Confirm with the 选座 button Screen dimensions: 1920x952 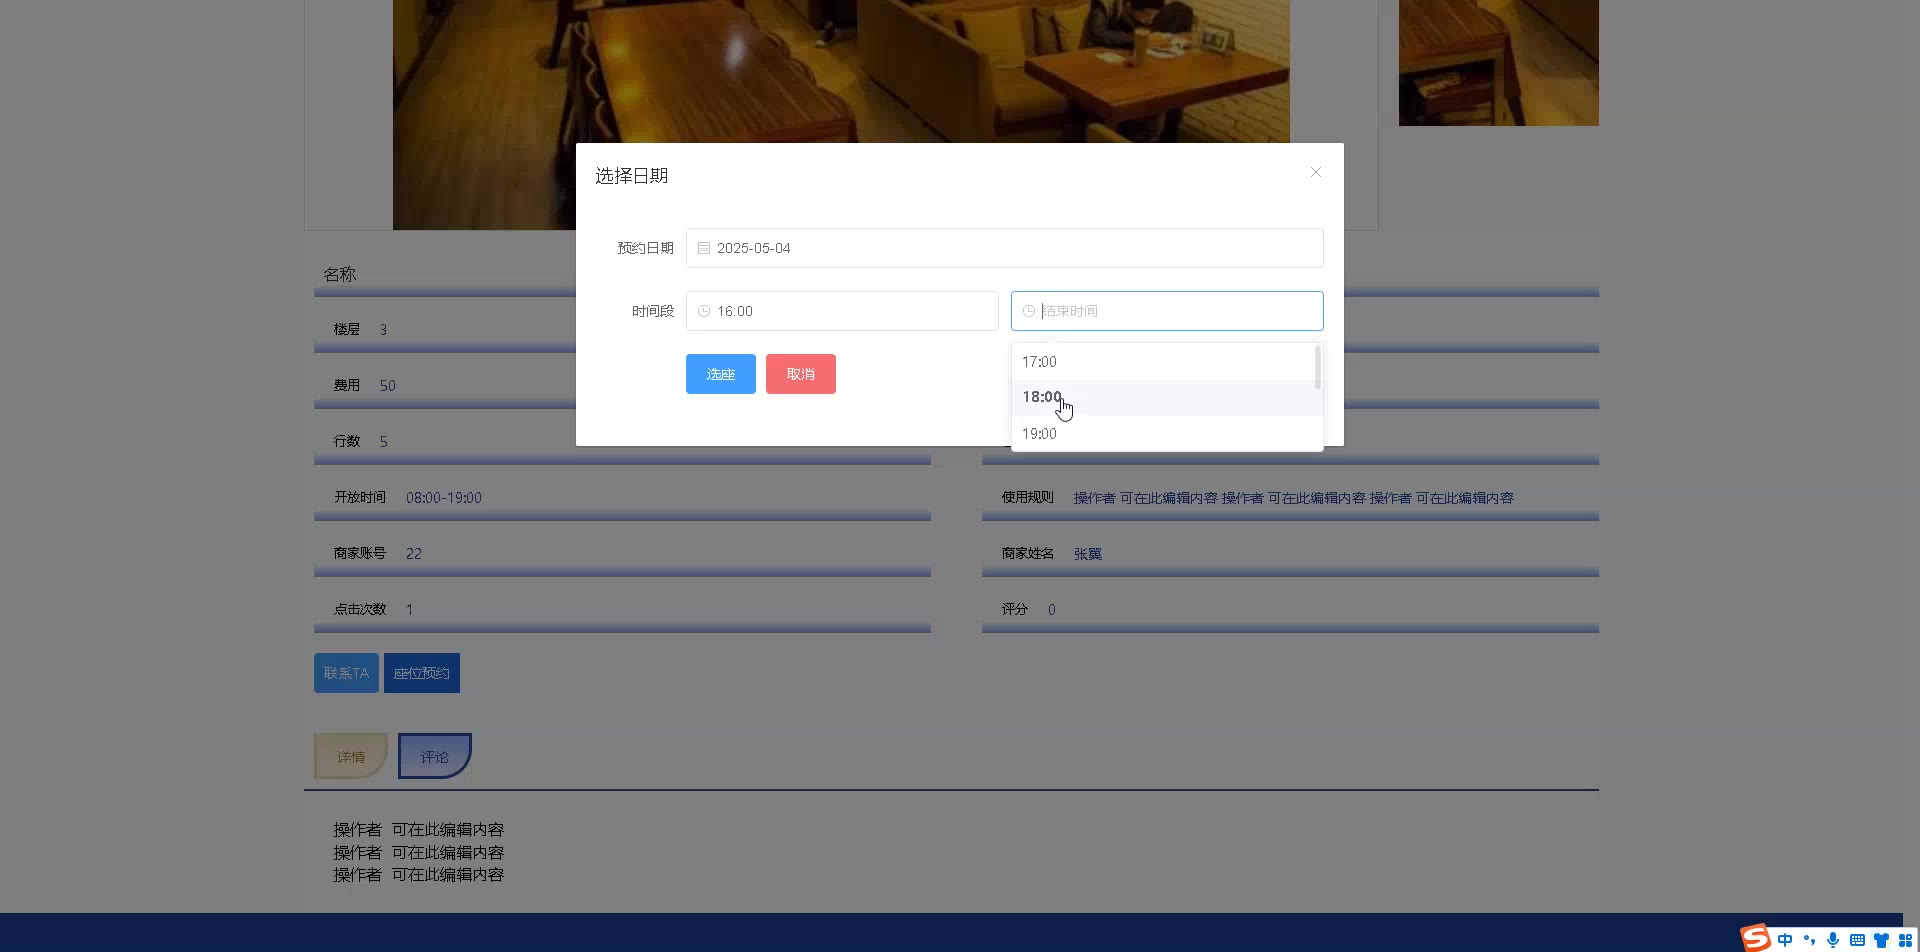click(x=721, y=374)
